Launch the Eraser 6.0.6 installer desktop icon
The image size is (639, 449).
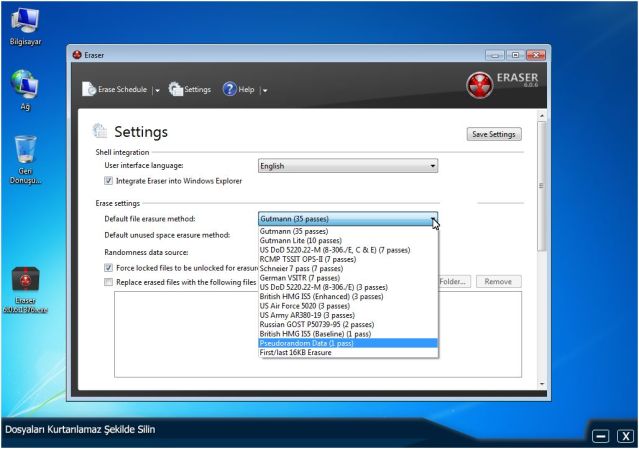25,290
